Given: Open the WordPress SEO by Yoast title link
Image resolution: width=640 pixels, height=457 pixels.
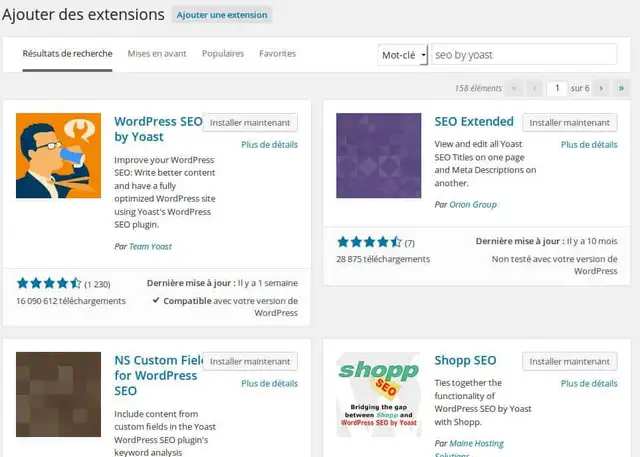Looking at the screenshot, I should click(158, 129).
